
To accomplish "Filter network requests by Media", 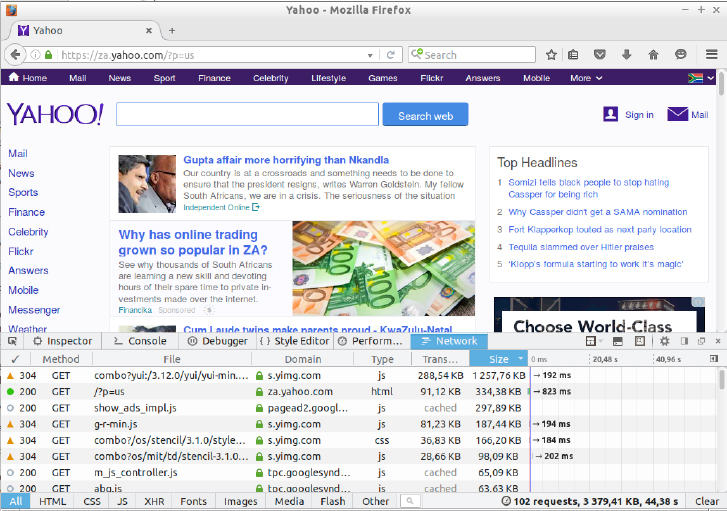I will click(x=289, y=501).
